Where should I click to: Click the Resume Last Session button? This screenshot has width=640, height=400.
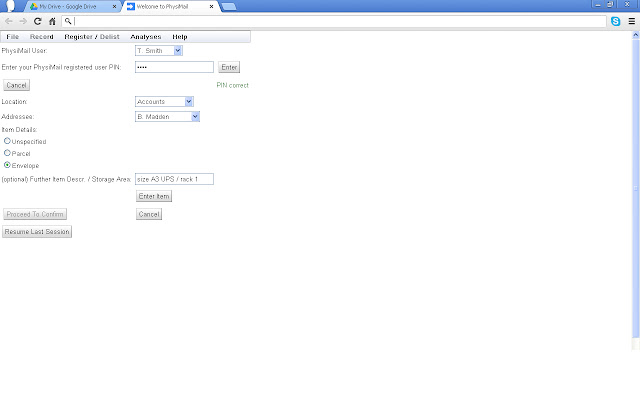37,232
